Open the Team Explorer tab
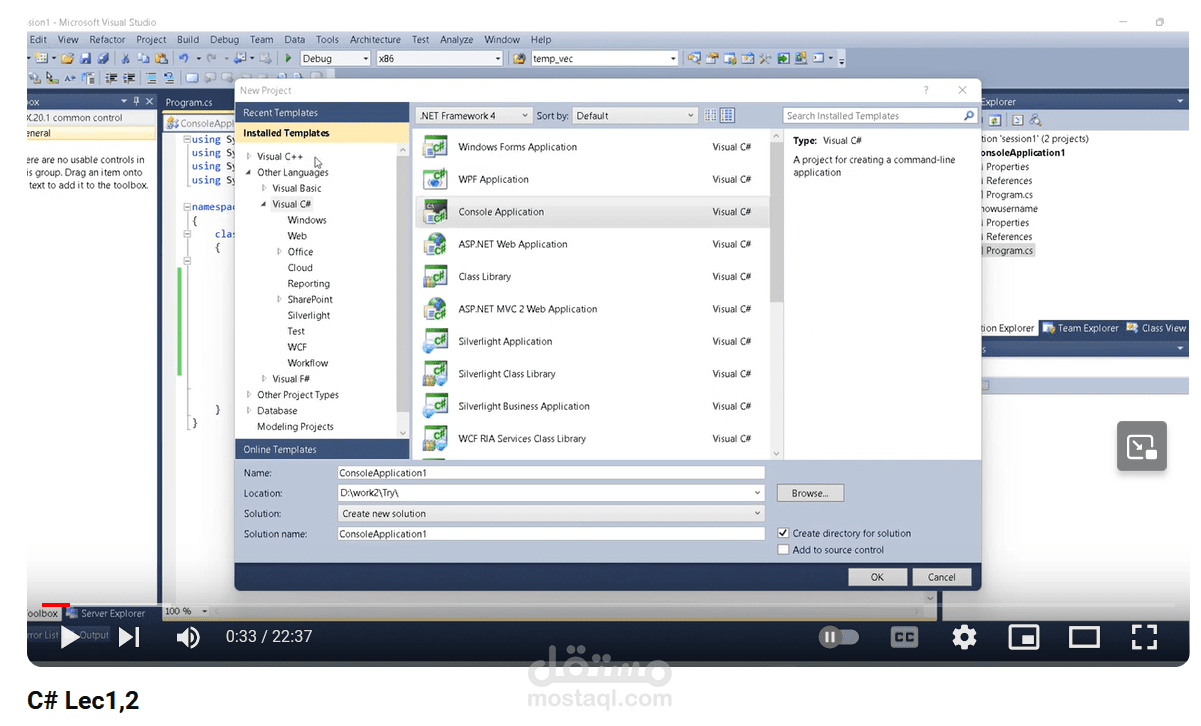 coord(1080,328)
